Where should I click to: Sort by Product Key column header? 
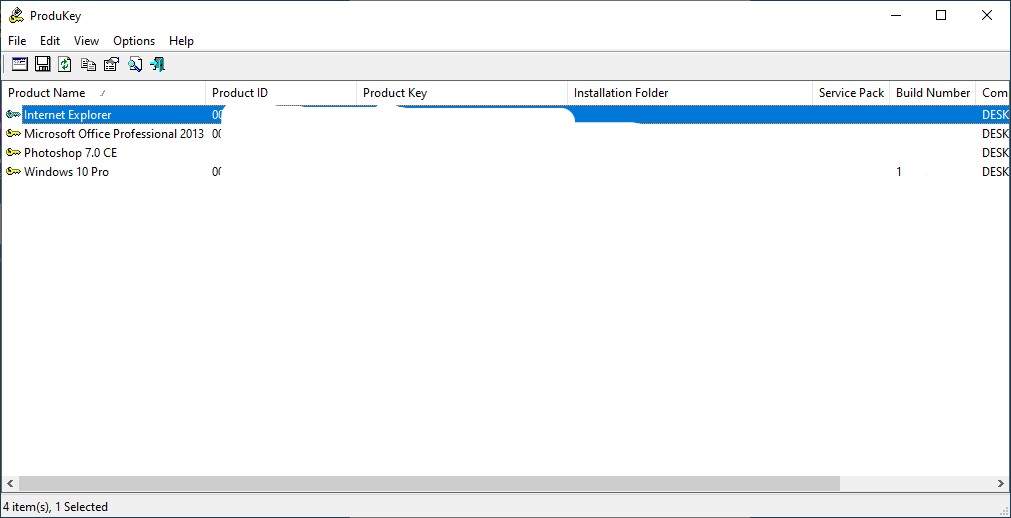click(462, 93)
